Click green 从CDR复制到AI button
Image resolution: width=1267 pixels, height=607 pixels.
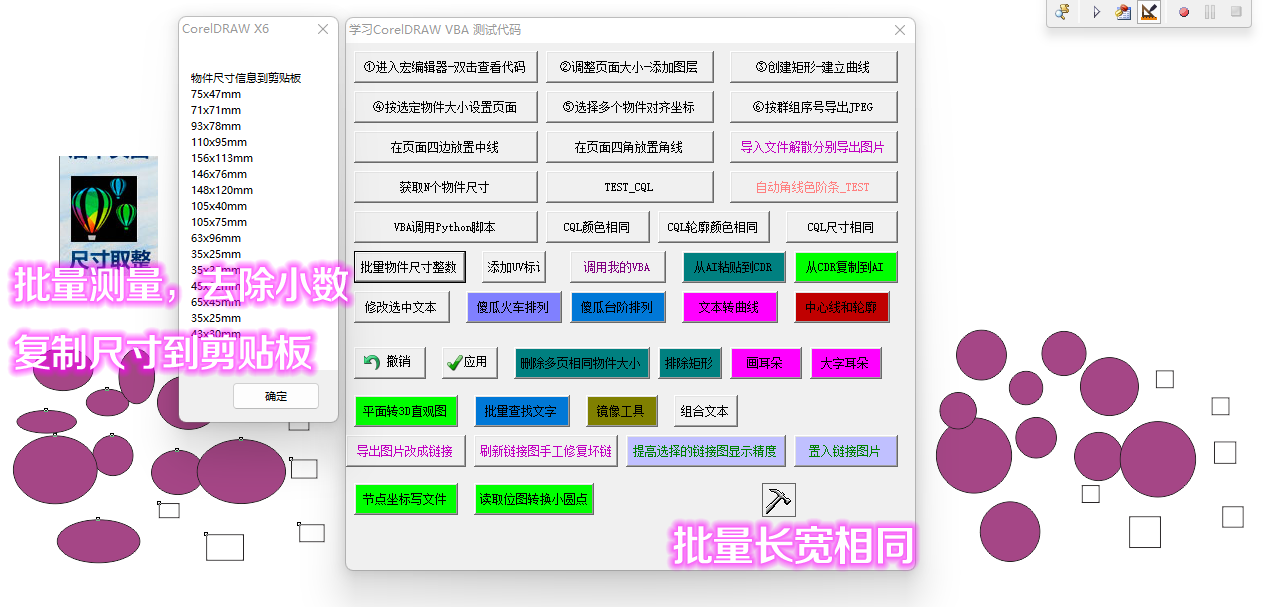coord(846,267)
